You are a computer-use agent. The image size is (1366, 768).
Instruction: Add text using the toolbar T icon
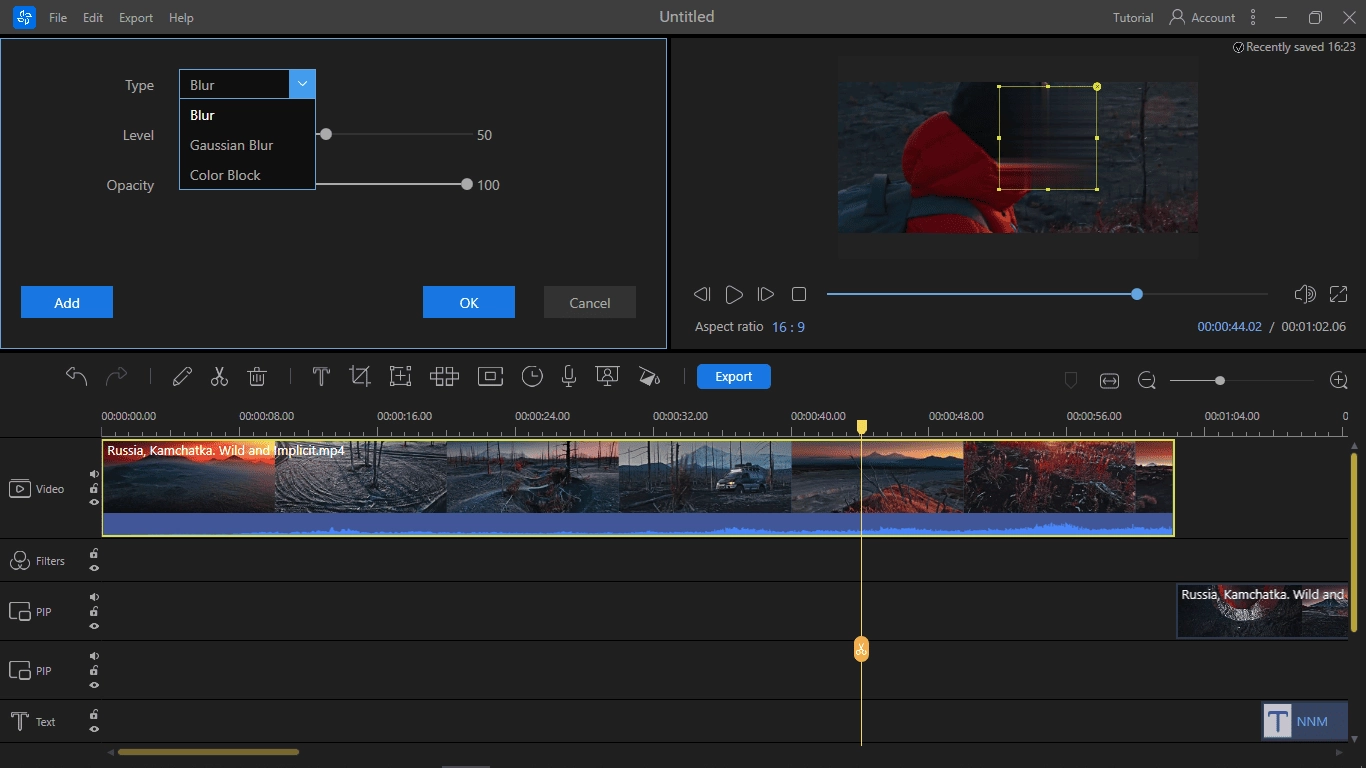point(321,376)
